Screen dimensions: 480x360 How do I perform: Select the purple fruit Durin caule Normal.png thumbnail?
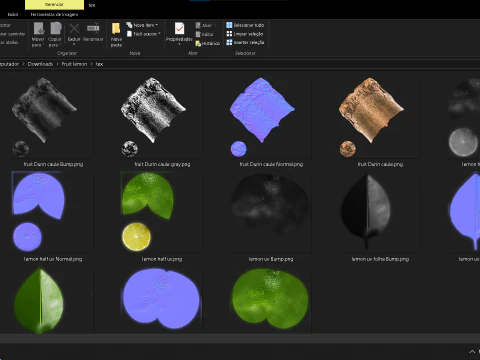262,117
